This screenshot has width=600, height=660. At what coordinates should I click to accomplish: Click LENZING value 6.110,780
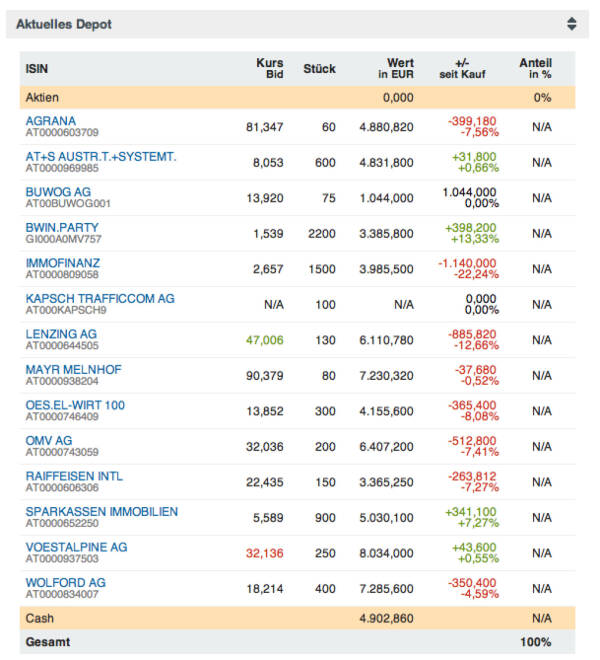(x=386, y=340)
